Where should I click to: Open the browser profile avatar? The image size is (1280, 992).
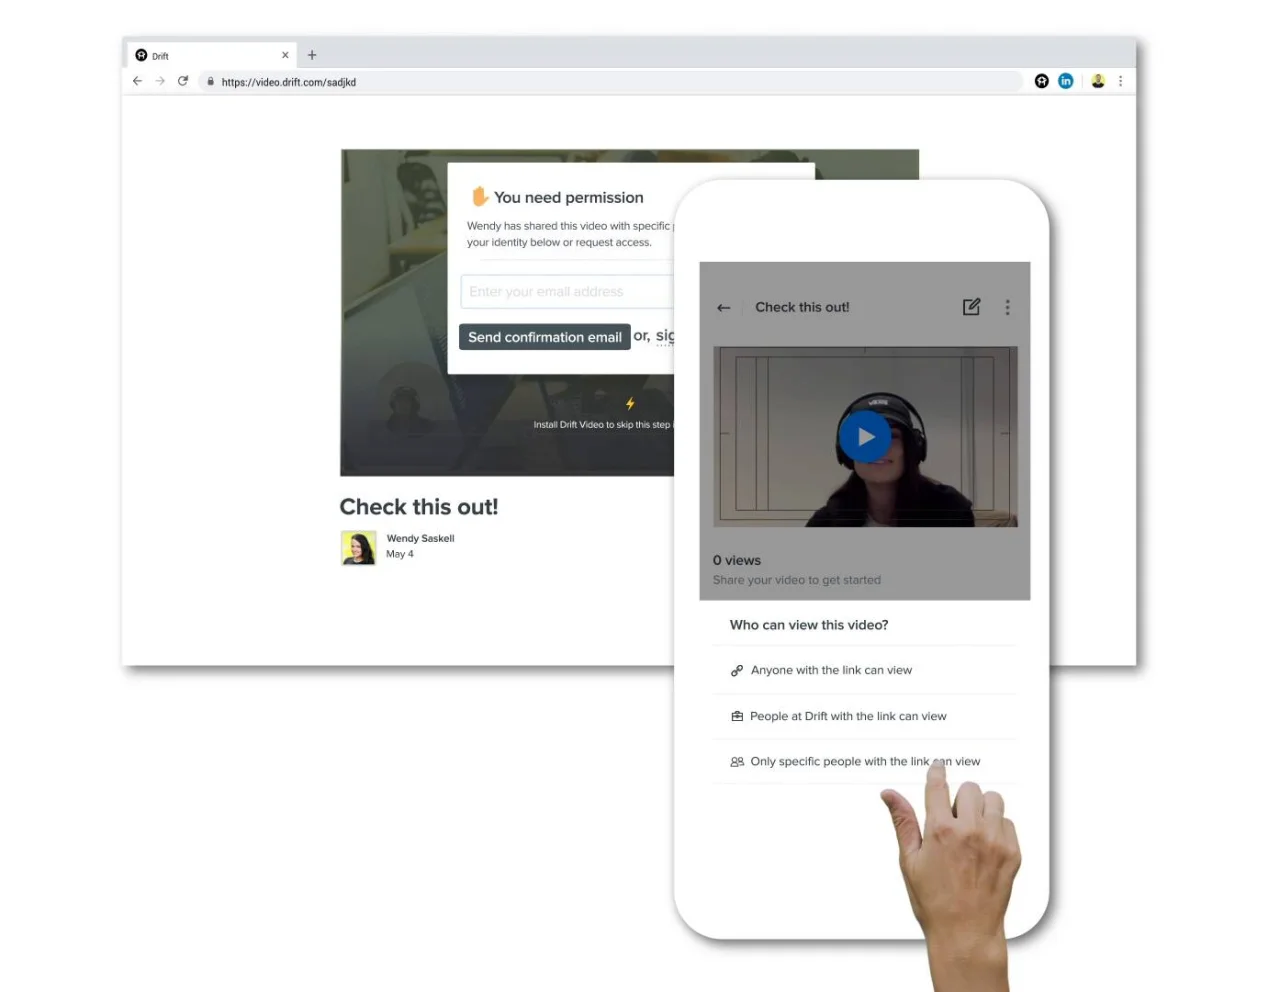(1098, 81)
